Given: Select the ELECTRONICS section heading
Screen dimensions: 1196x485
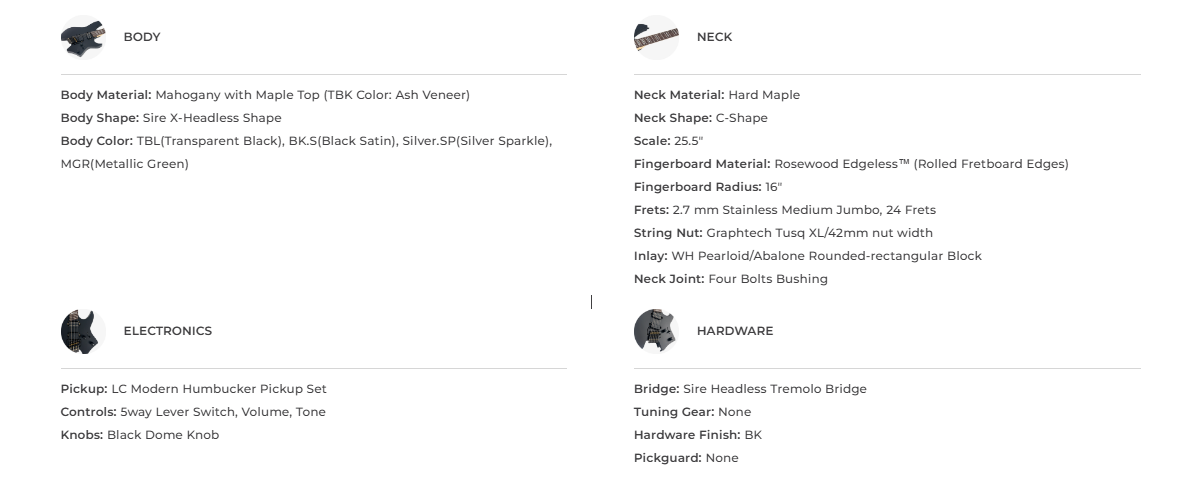Looking at the screenshot, I should 167,331.
